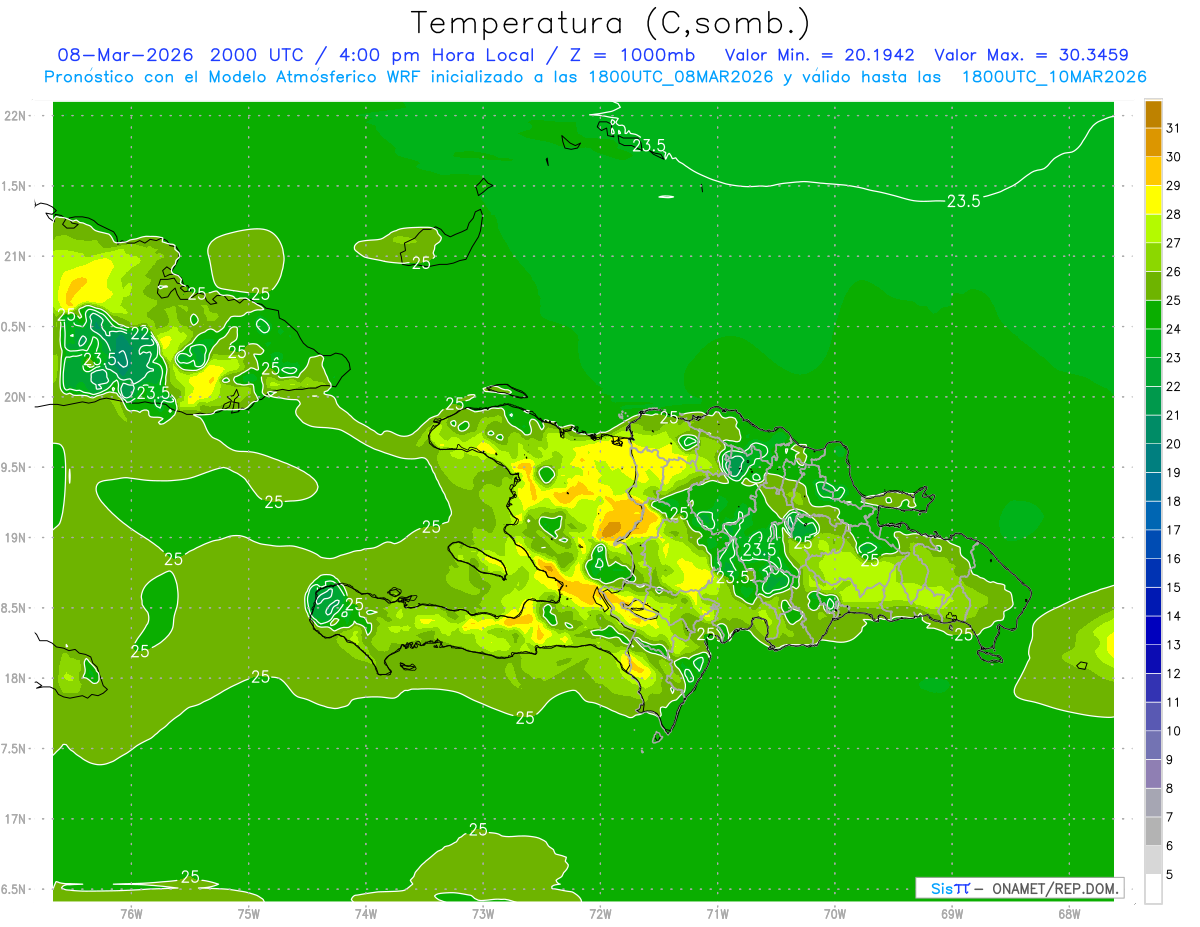Click the '18N' latitude axis label

pyautogui.click(x=15, y=678)
